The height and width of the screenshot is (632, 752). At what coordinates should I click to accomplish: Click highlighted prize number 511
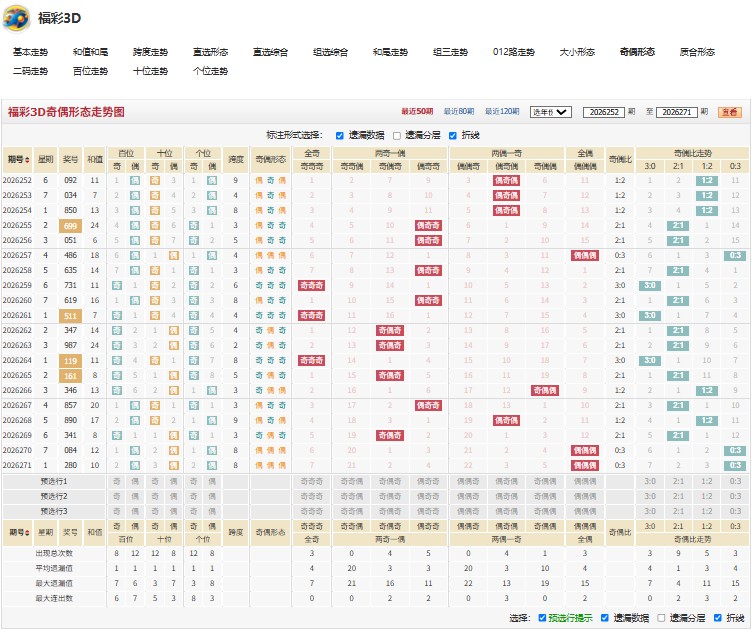[70, 316]
